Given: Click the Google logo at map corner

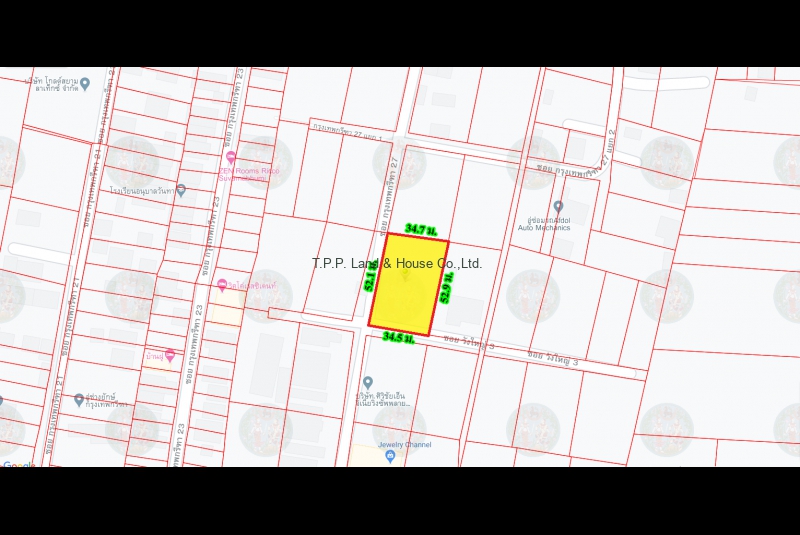Looking at the screenshot, I should (19, 464).
